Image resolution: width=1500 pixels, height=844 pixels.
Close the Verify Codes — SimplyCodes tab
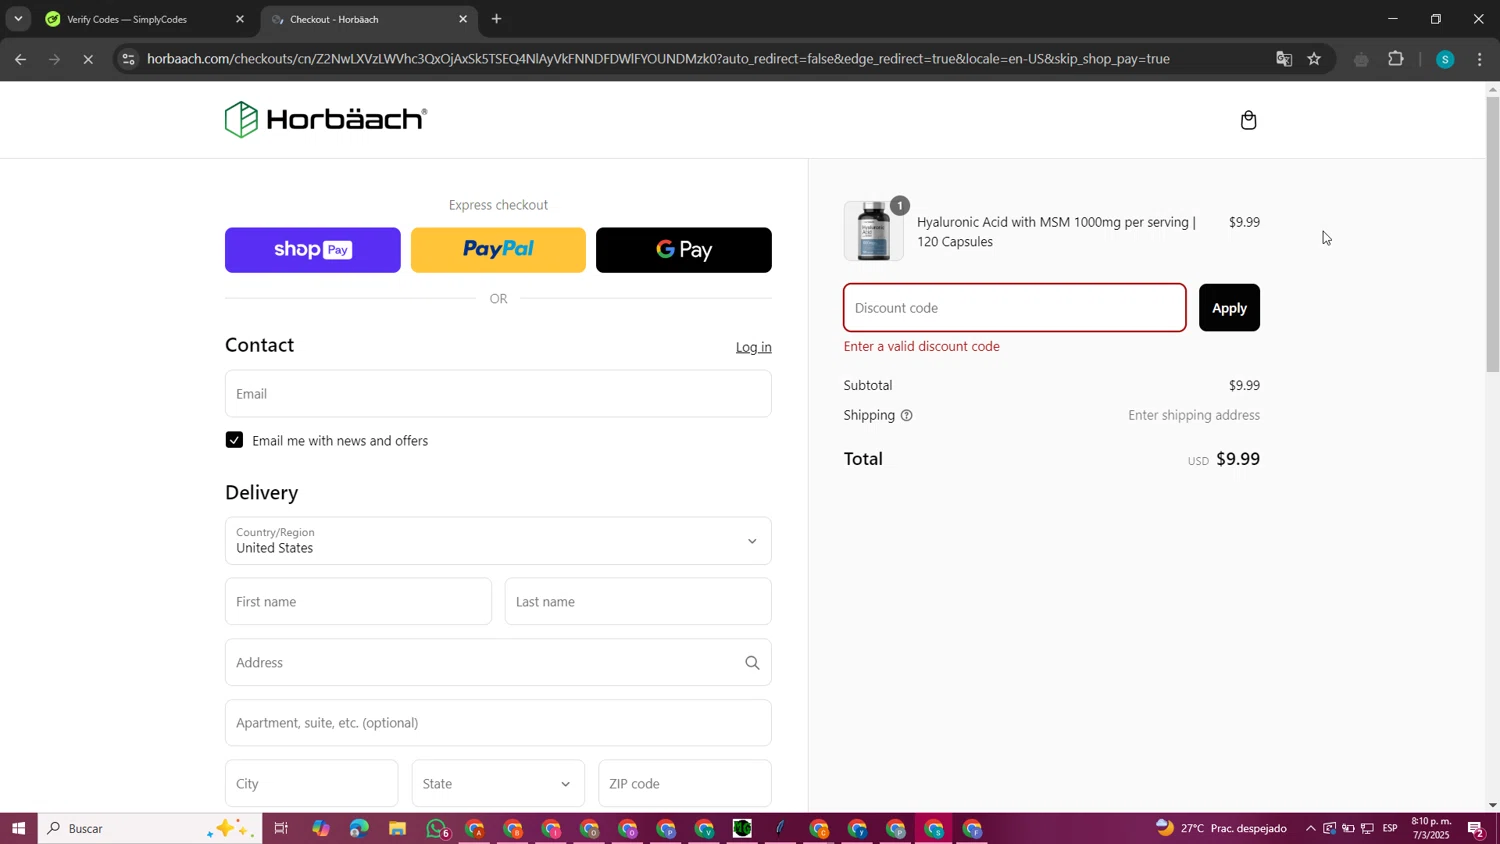click(240, 19)
